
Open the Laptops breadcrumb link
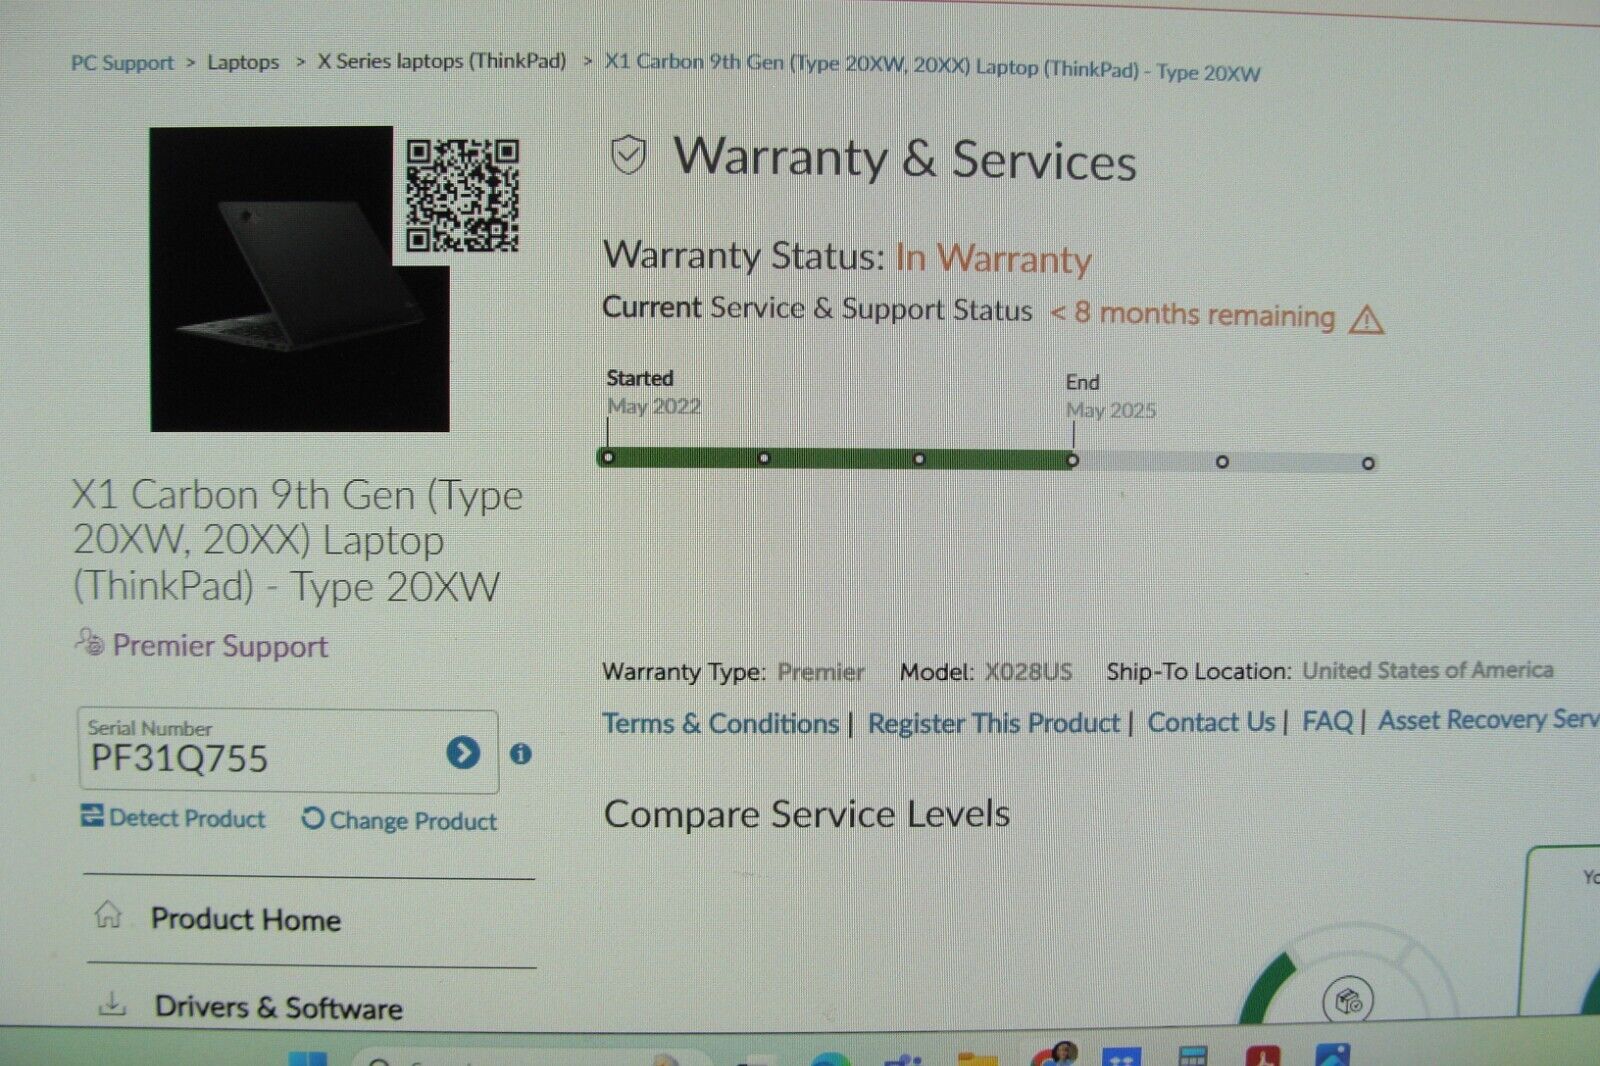coord(243,62)
